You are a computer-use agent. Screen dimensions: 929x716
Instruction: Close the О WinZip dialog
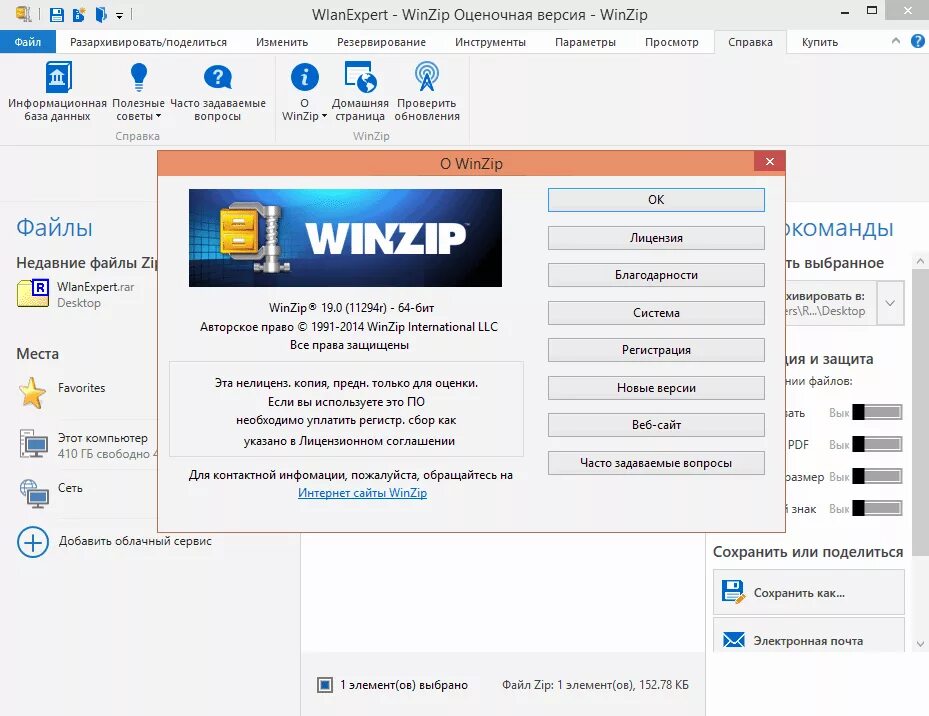(x=770, y=161)
